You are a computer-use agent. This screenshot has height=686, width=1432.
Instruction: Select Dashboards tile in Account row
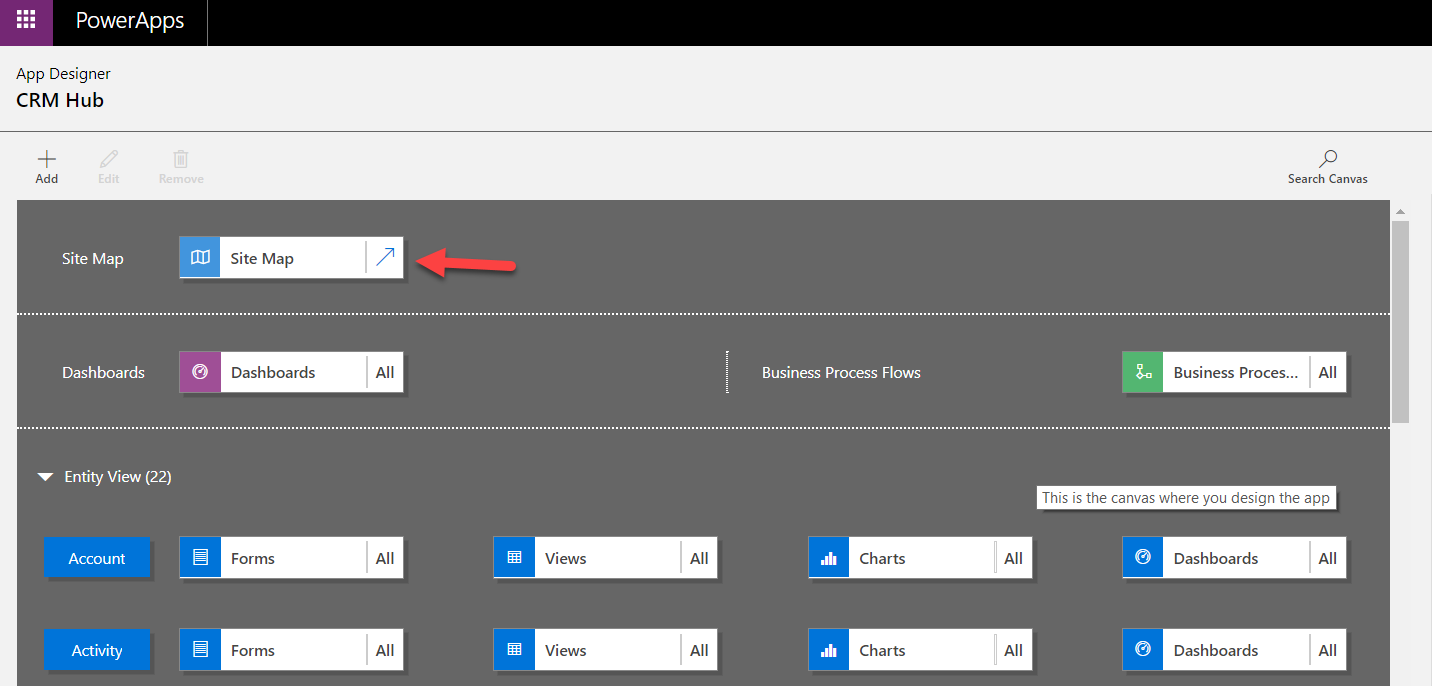tap(1235, 558)
